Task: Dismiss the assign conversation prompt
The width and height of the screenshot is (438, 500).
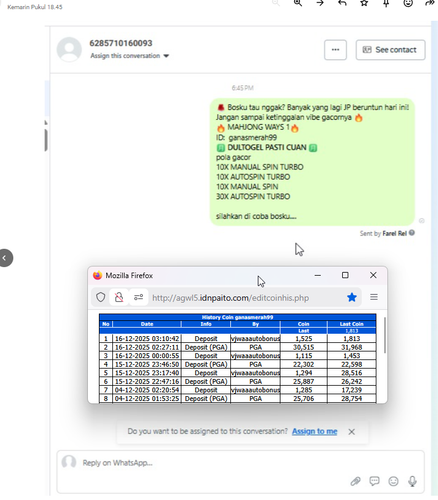Action: click(x=351, y=432)
